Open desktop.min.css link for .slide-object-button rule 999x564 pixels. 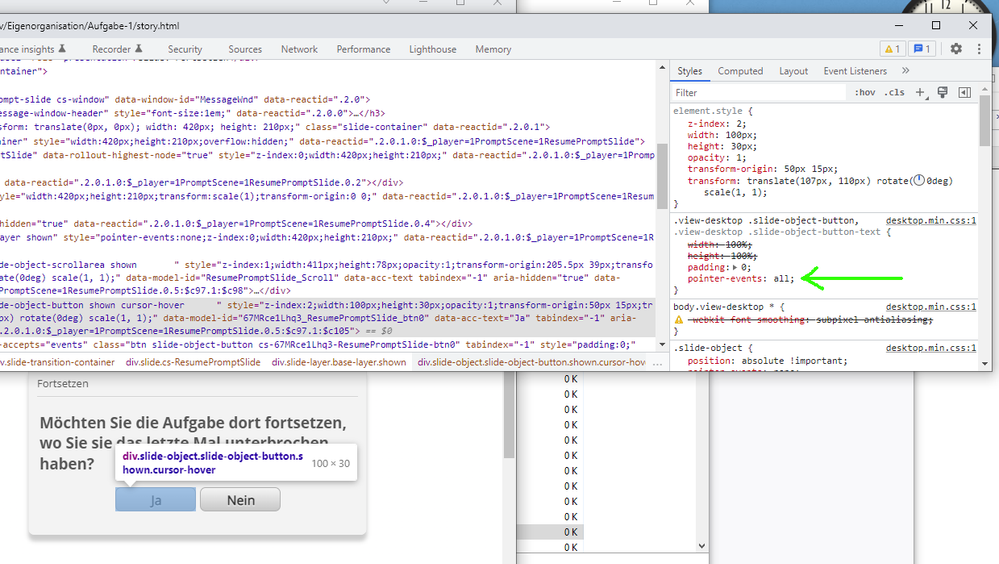tap(930, 220)
